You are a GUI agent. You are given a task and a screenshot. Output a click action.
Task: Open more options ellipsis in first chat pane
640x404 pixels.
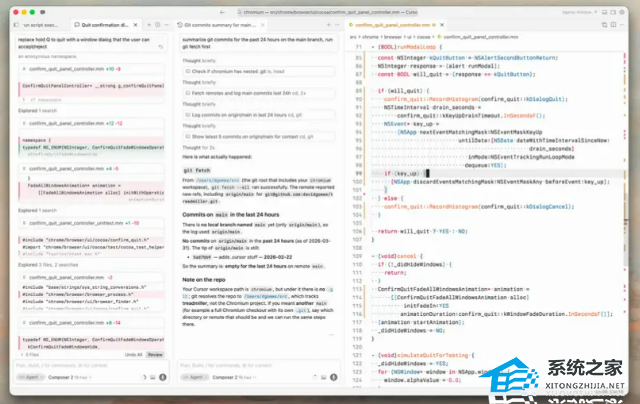(x=166, y=25)
